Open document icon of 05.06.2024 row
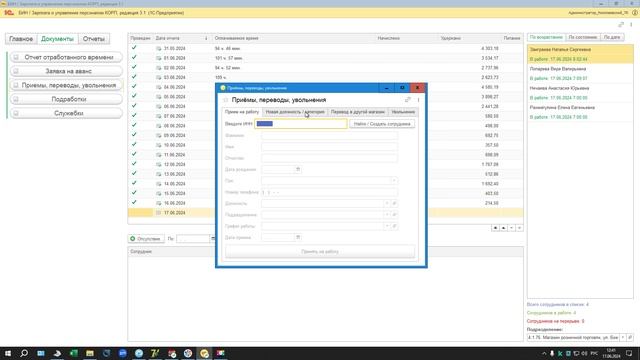The height and width of the screenshot is (360, 640). point(159,97)
